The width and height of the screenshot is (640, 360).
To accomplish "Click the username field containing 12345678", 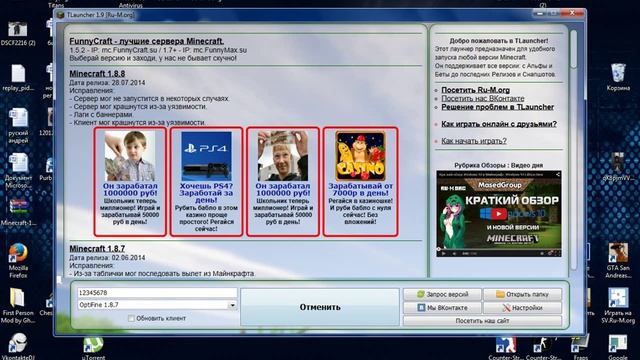I will 157,293.
